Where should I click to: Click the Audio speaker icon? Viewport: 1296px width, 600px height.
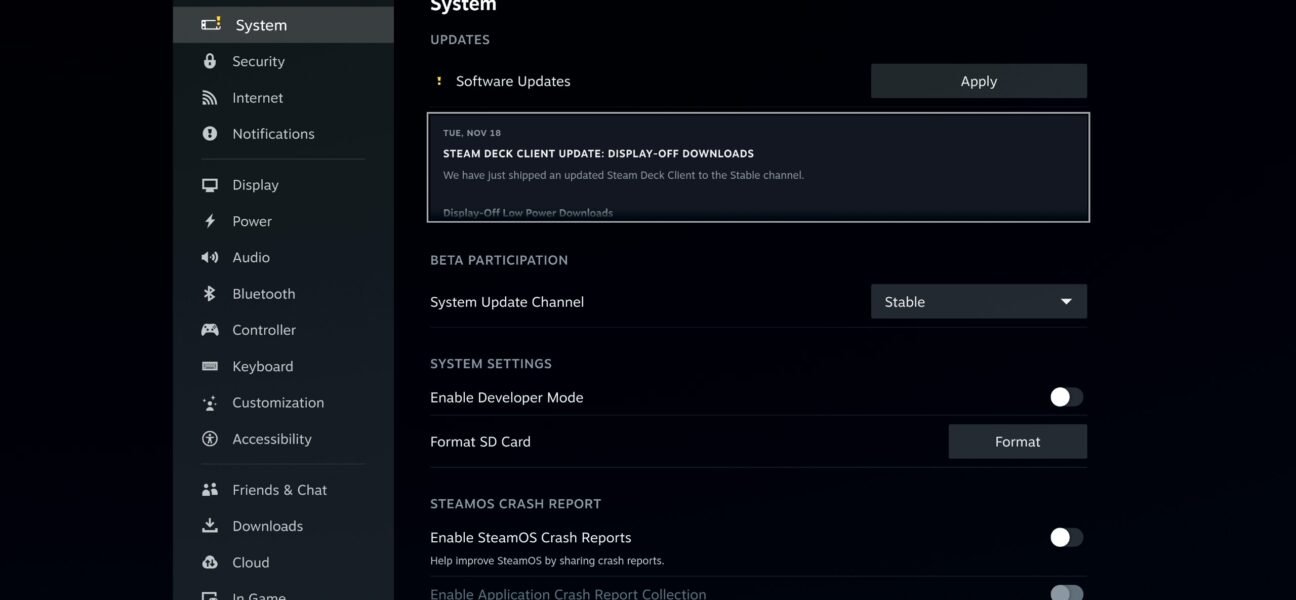tap(209, 257)
